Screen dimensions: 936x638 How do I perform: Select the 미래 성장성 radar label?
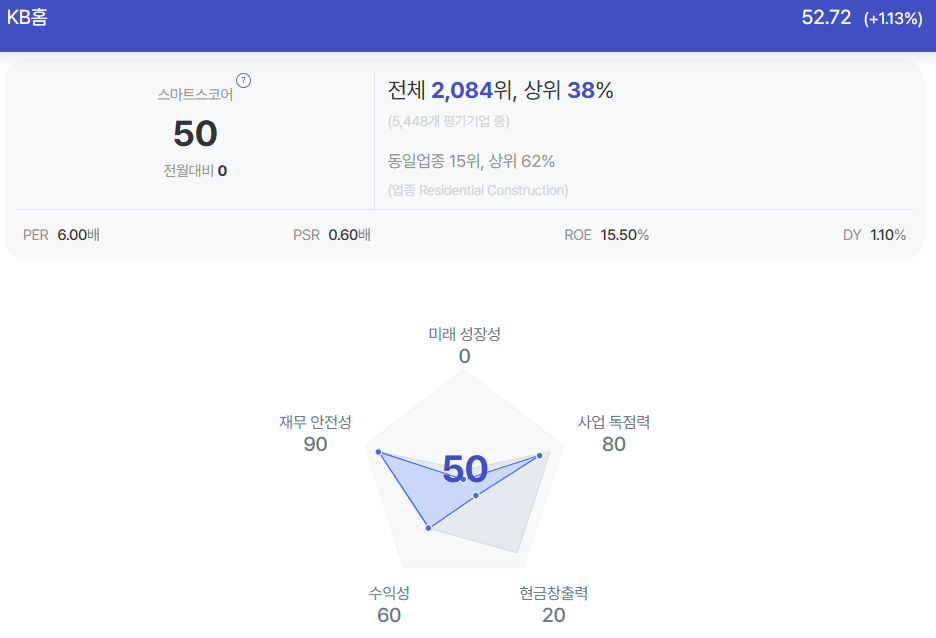point(464,334)
